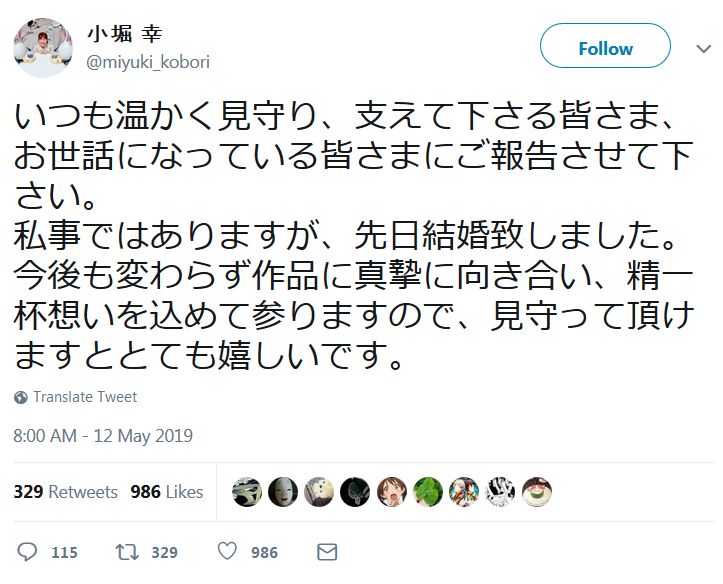The width and height of the screenshot is (723, 584).
Task: Open the tweet options chevron dropdown
Action: (703, 48)
